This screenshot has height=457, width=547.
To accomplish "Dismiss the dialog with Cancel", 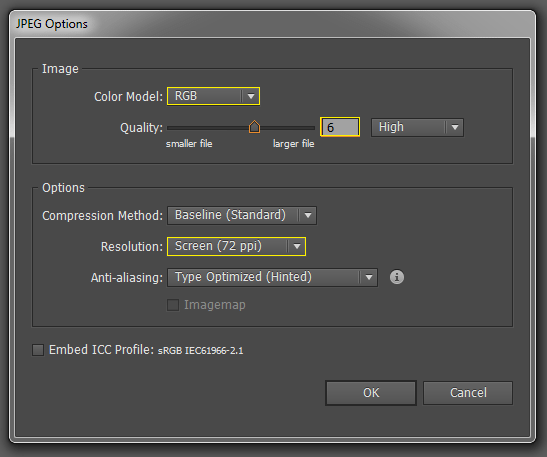I will point(468,393).
